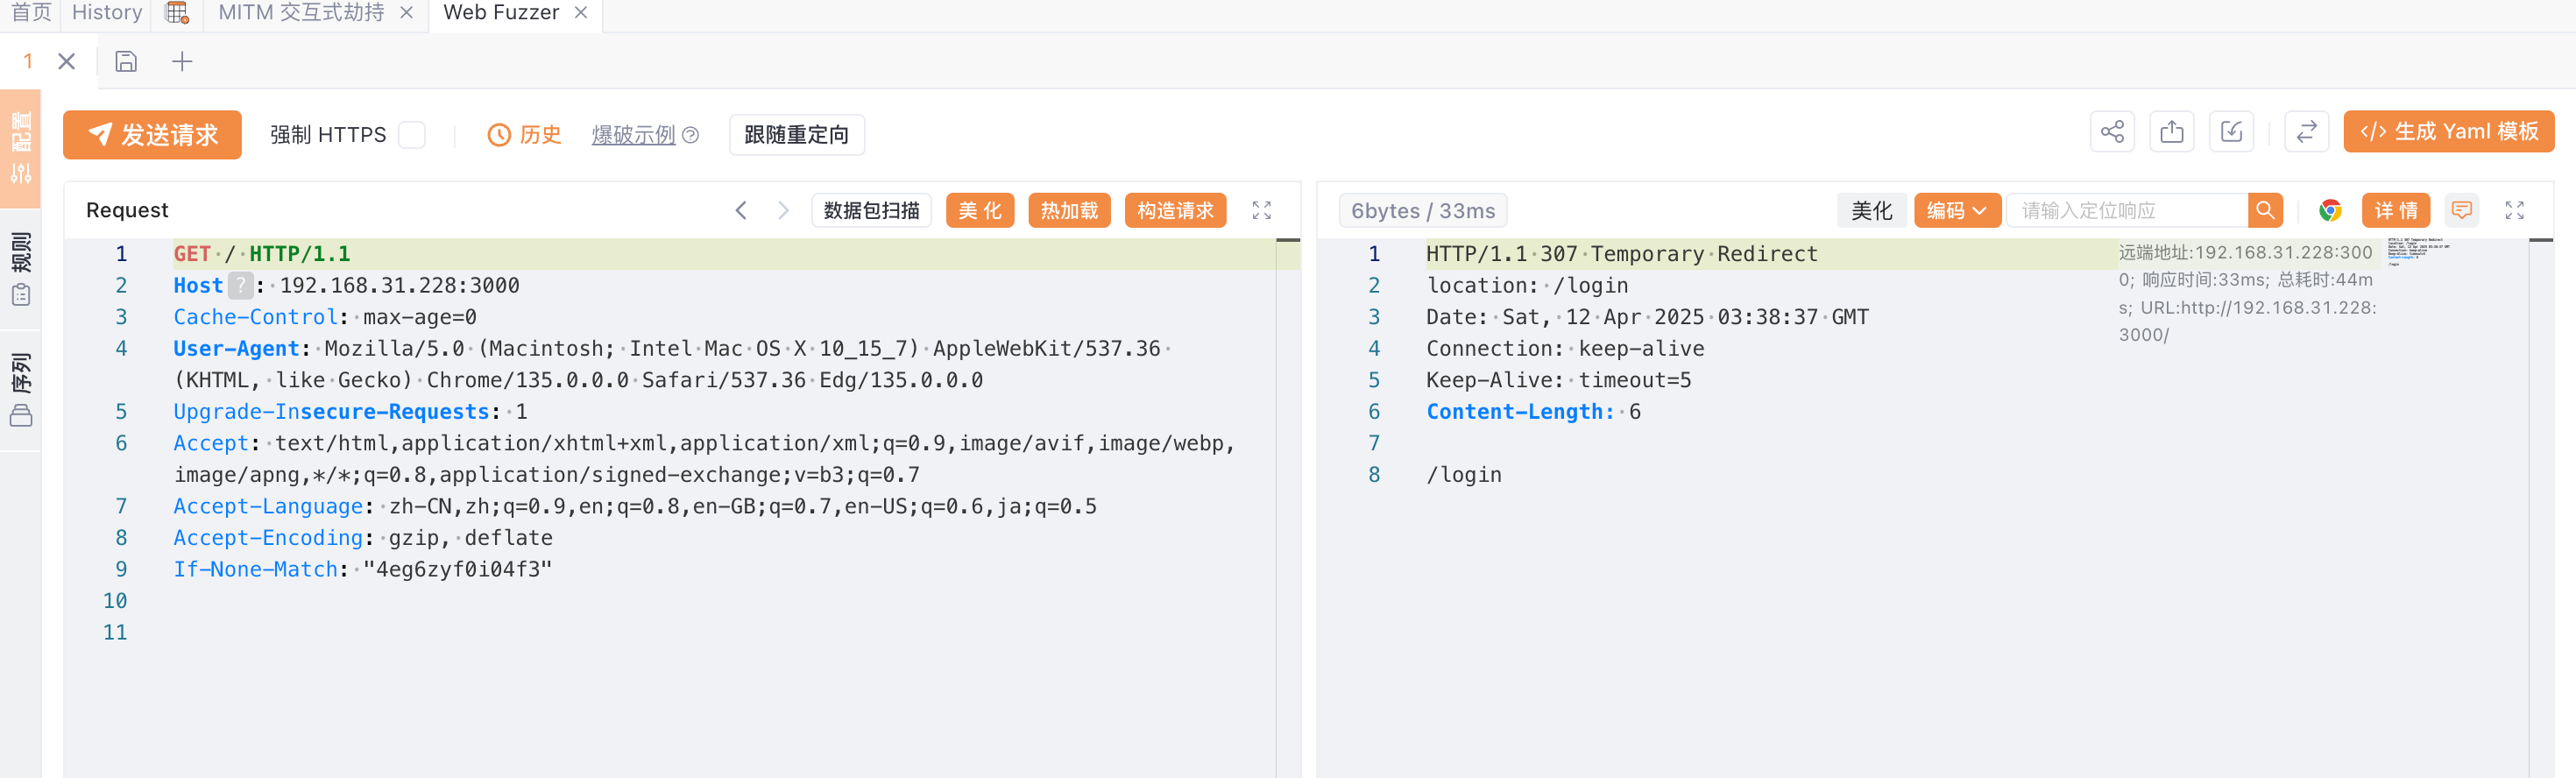The image size is (2576, 778).
Task: Click the 热加载 hot reload button
Action: pyautogui.click(x=1069, y=210)
